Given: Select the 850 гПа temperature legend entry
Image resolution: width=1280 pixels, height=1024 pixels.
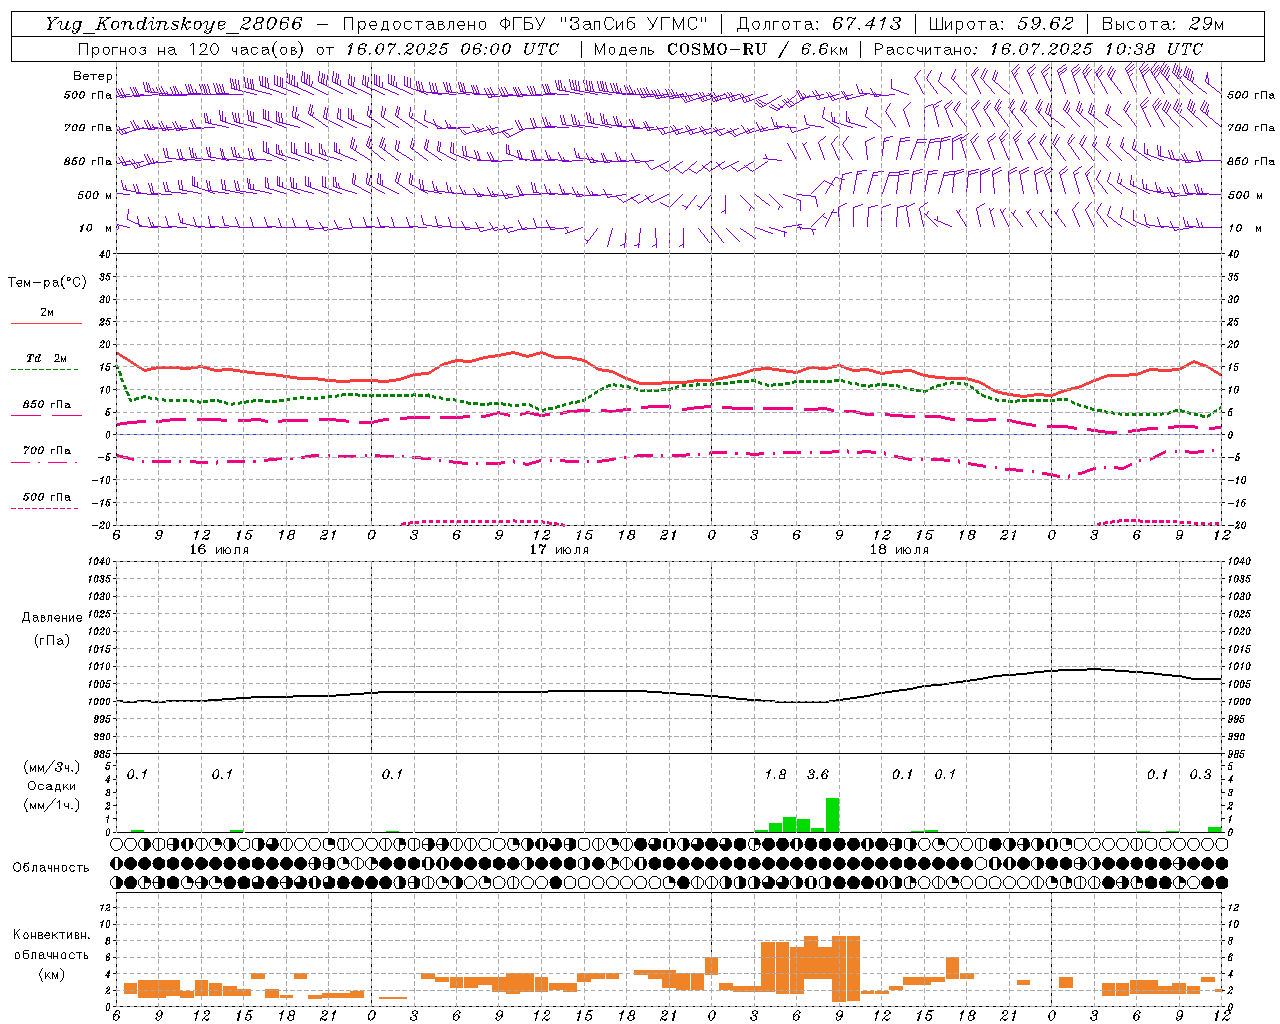Looking at the screenshot, I should [47, 405].
